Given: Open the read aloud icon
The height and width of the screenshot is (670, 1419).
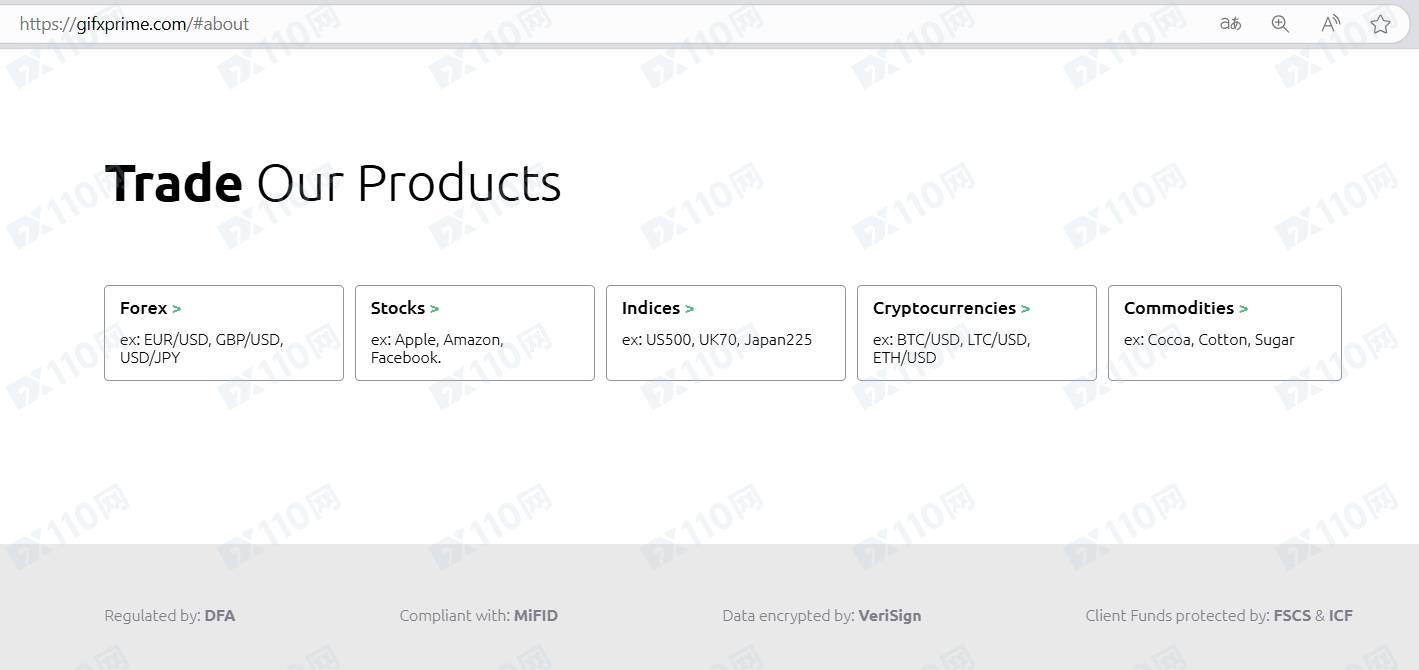Looking at the screenshot, I should click(x=1330, y=24).
